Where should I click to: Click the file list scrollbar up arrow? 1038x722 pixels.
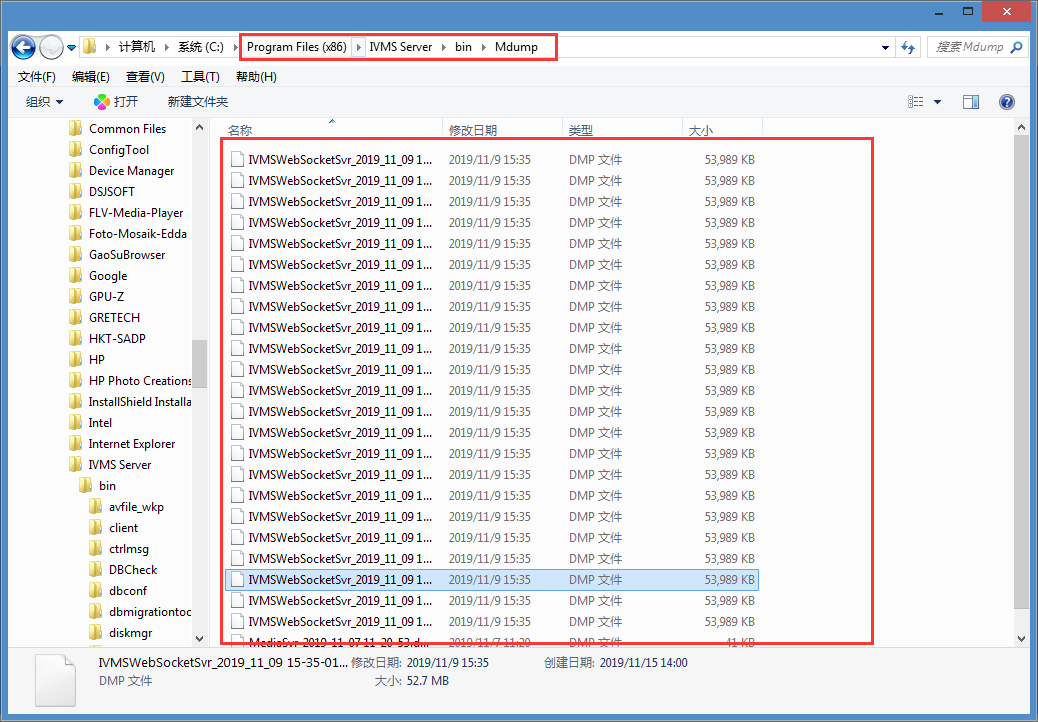pos(1021,127)
